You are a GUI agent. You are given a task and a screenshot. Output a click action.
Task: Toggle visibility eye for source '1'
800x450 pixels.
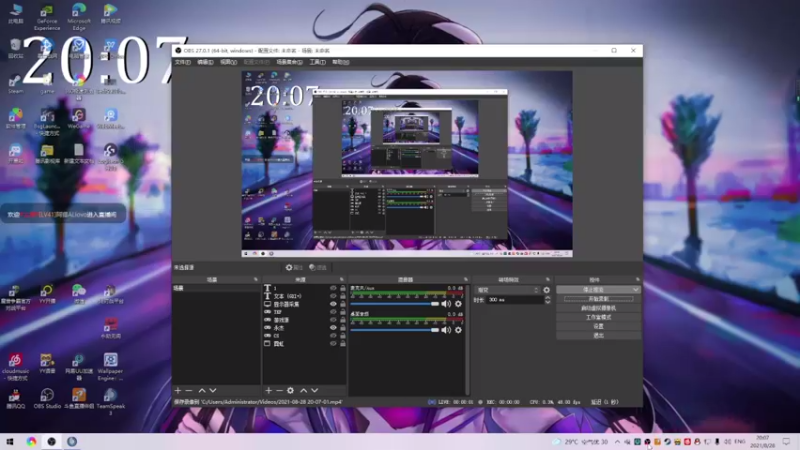333,288
